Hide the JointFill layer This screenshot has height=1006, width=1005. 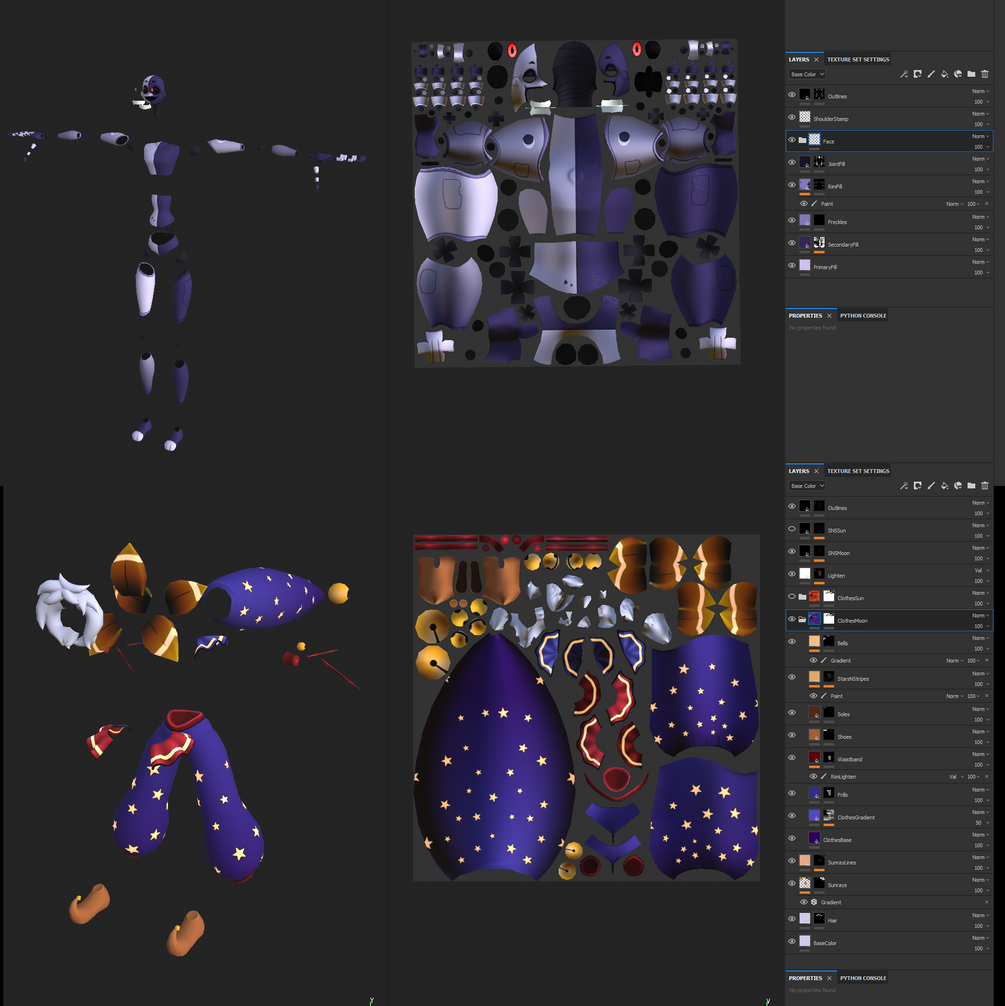click(x=792, y=162)
